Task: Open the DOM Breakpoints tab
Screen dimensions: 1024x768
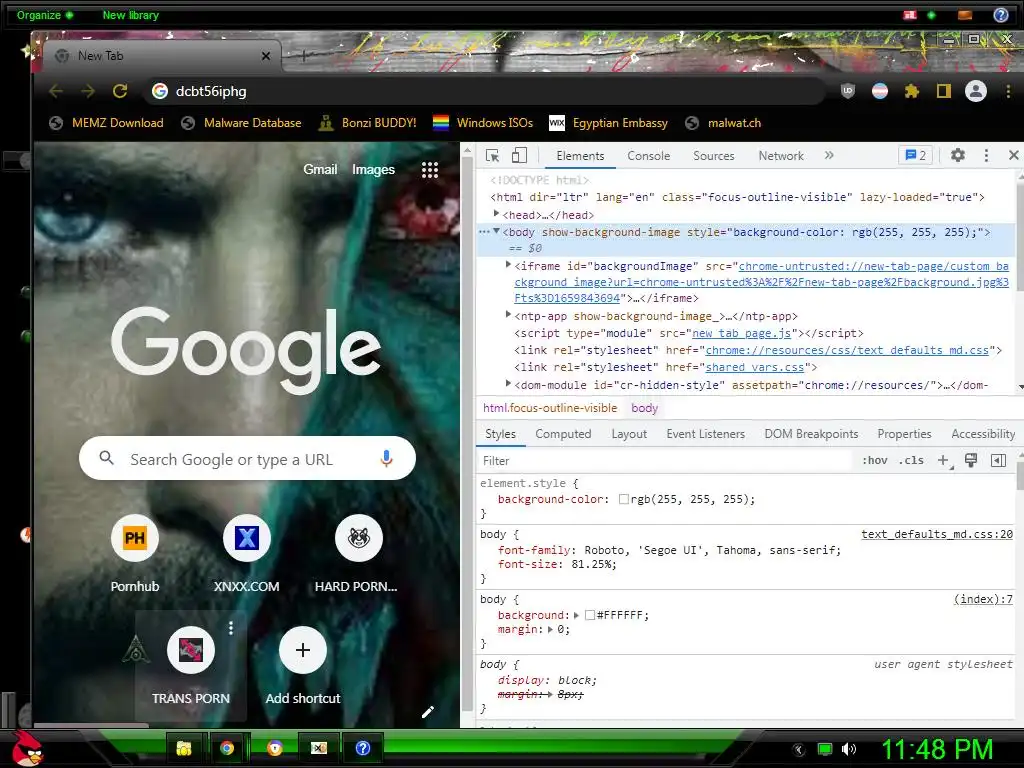Action: tap(811, 434)
